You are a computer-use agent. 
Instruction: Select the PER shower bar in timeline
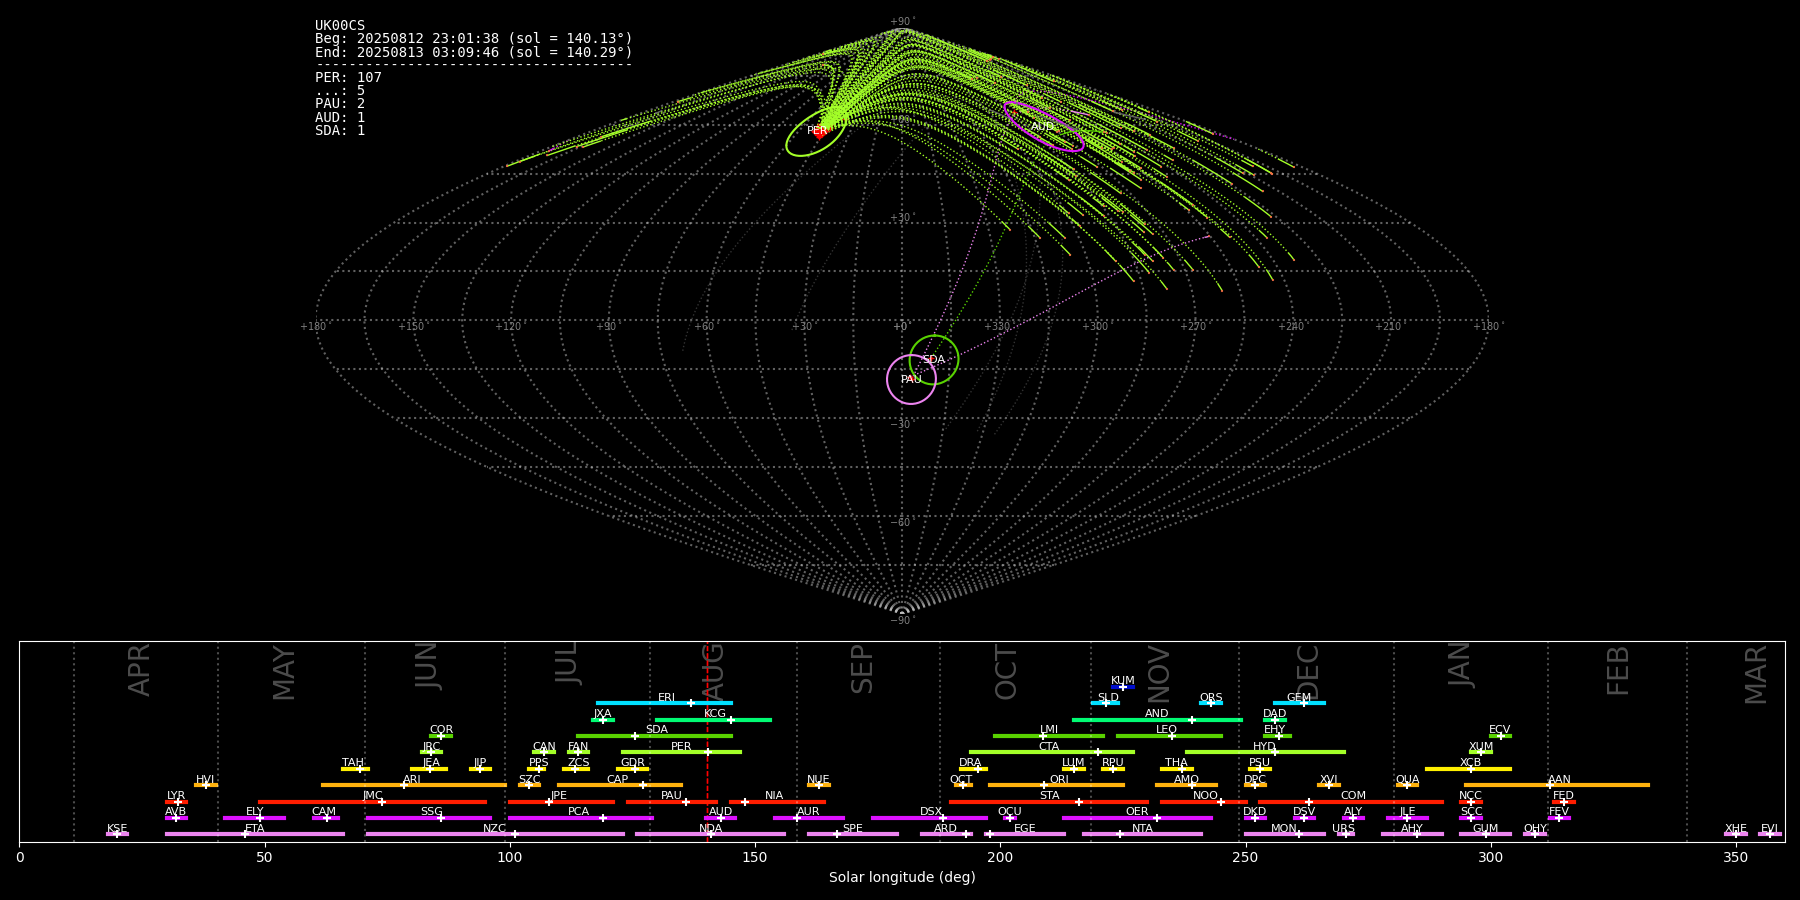(x=681, y=752)
